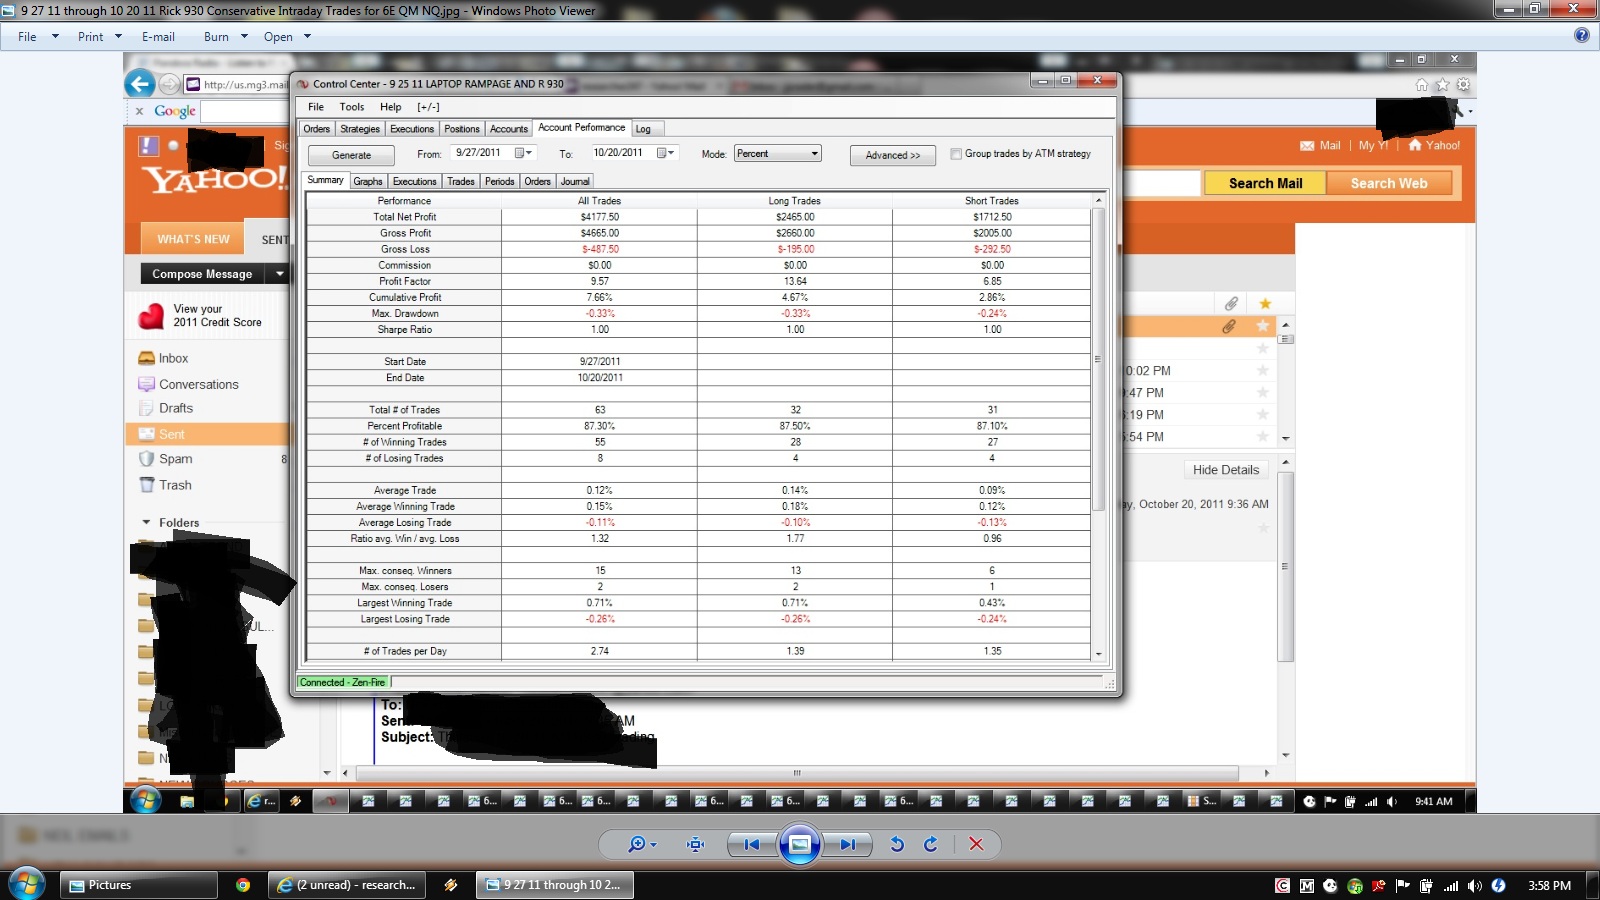The height and width of the screenshot is (900, 1600).
Task: Open the browser tools gear icon
Action: pyautogui.click(x=1463, y=85)
